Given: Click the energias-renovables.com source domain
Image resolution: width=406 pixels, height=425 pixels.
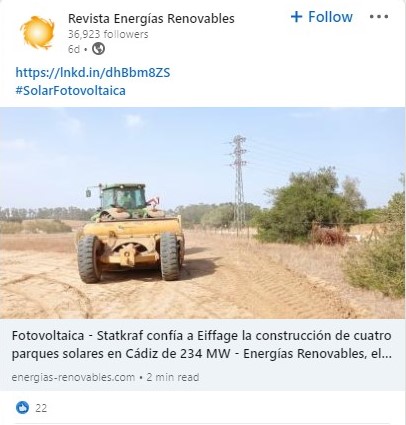Looking at the screenshot, I should [x=73, y=377].
